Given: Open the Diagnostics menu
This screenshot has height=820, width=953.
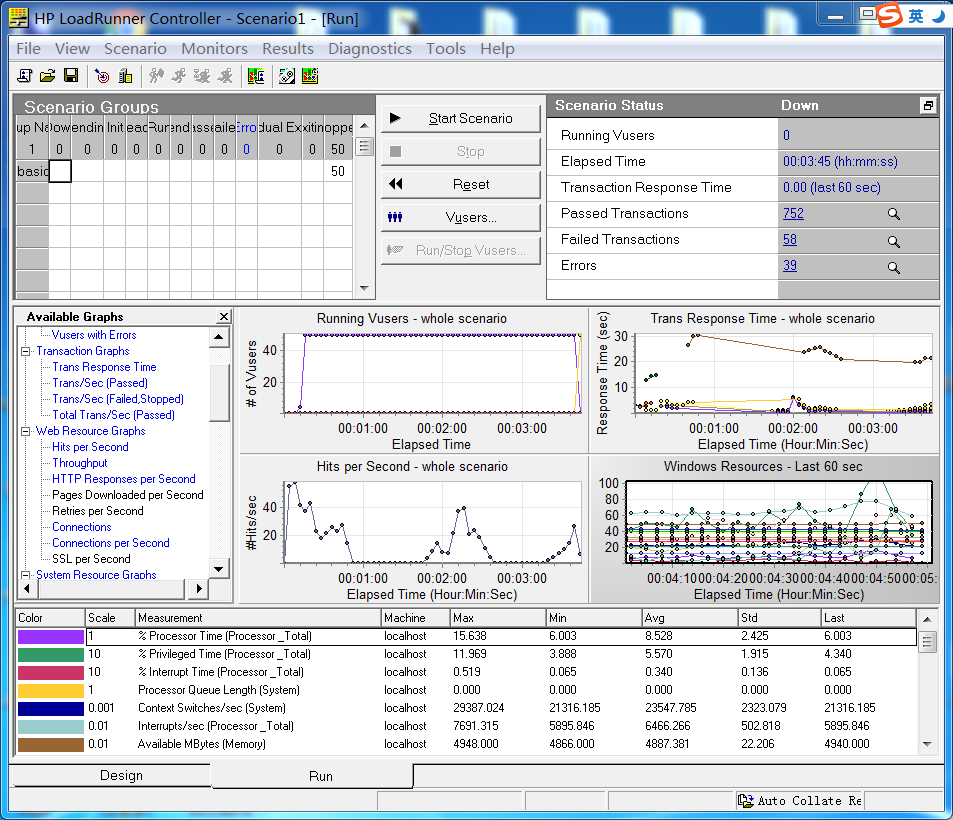Looking at the screenshot, I should (x=370, y=49).
